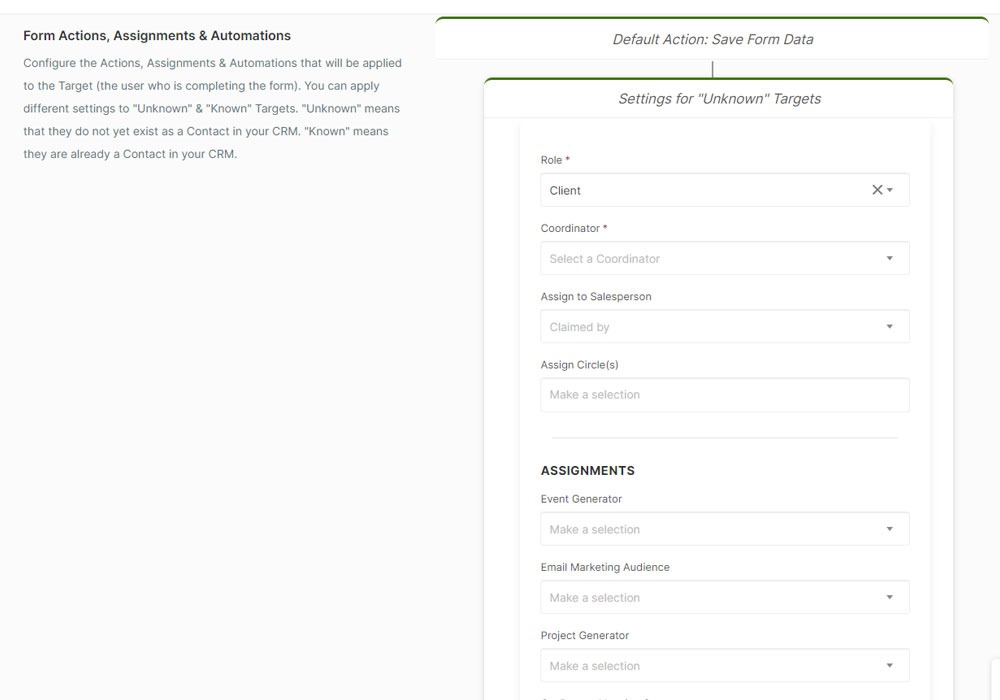
Task: Open the Claimed by salesperson field
Action: pyautogui.click(x=700, y=327)
